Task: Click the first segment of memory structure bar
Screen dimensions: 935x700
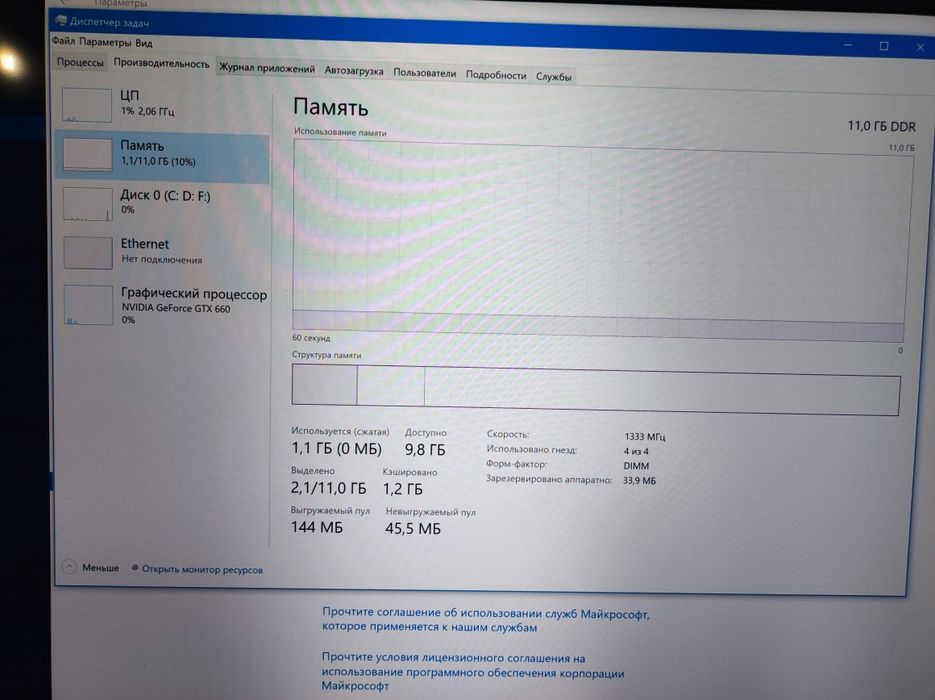Action: click(324, 385)
